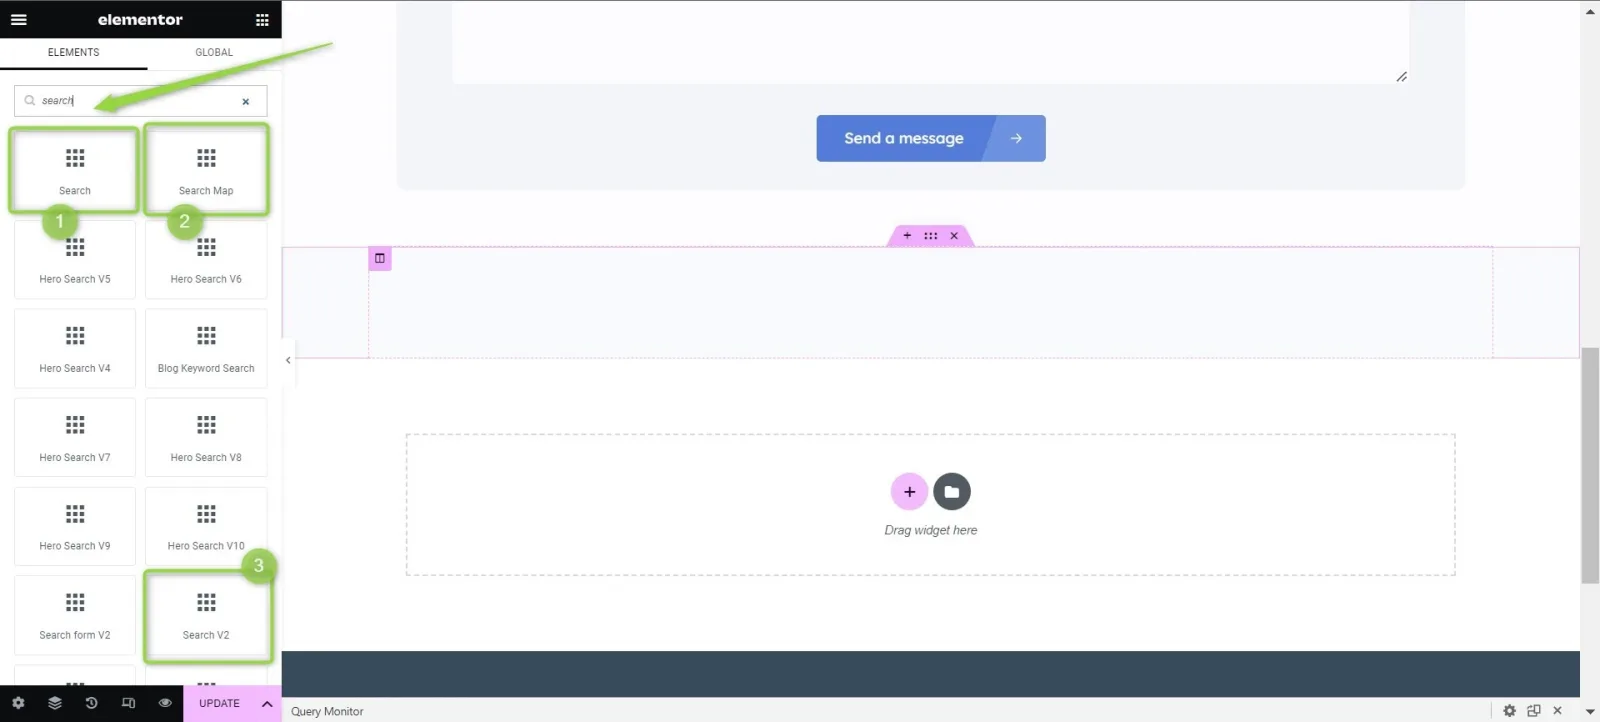Toggle Query Monitor panel position

click(1534, 711)
